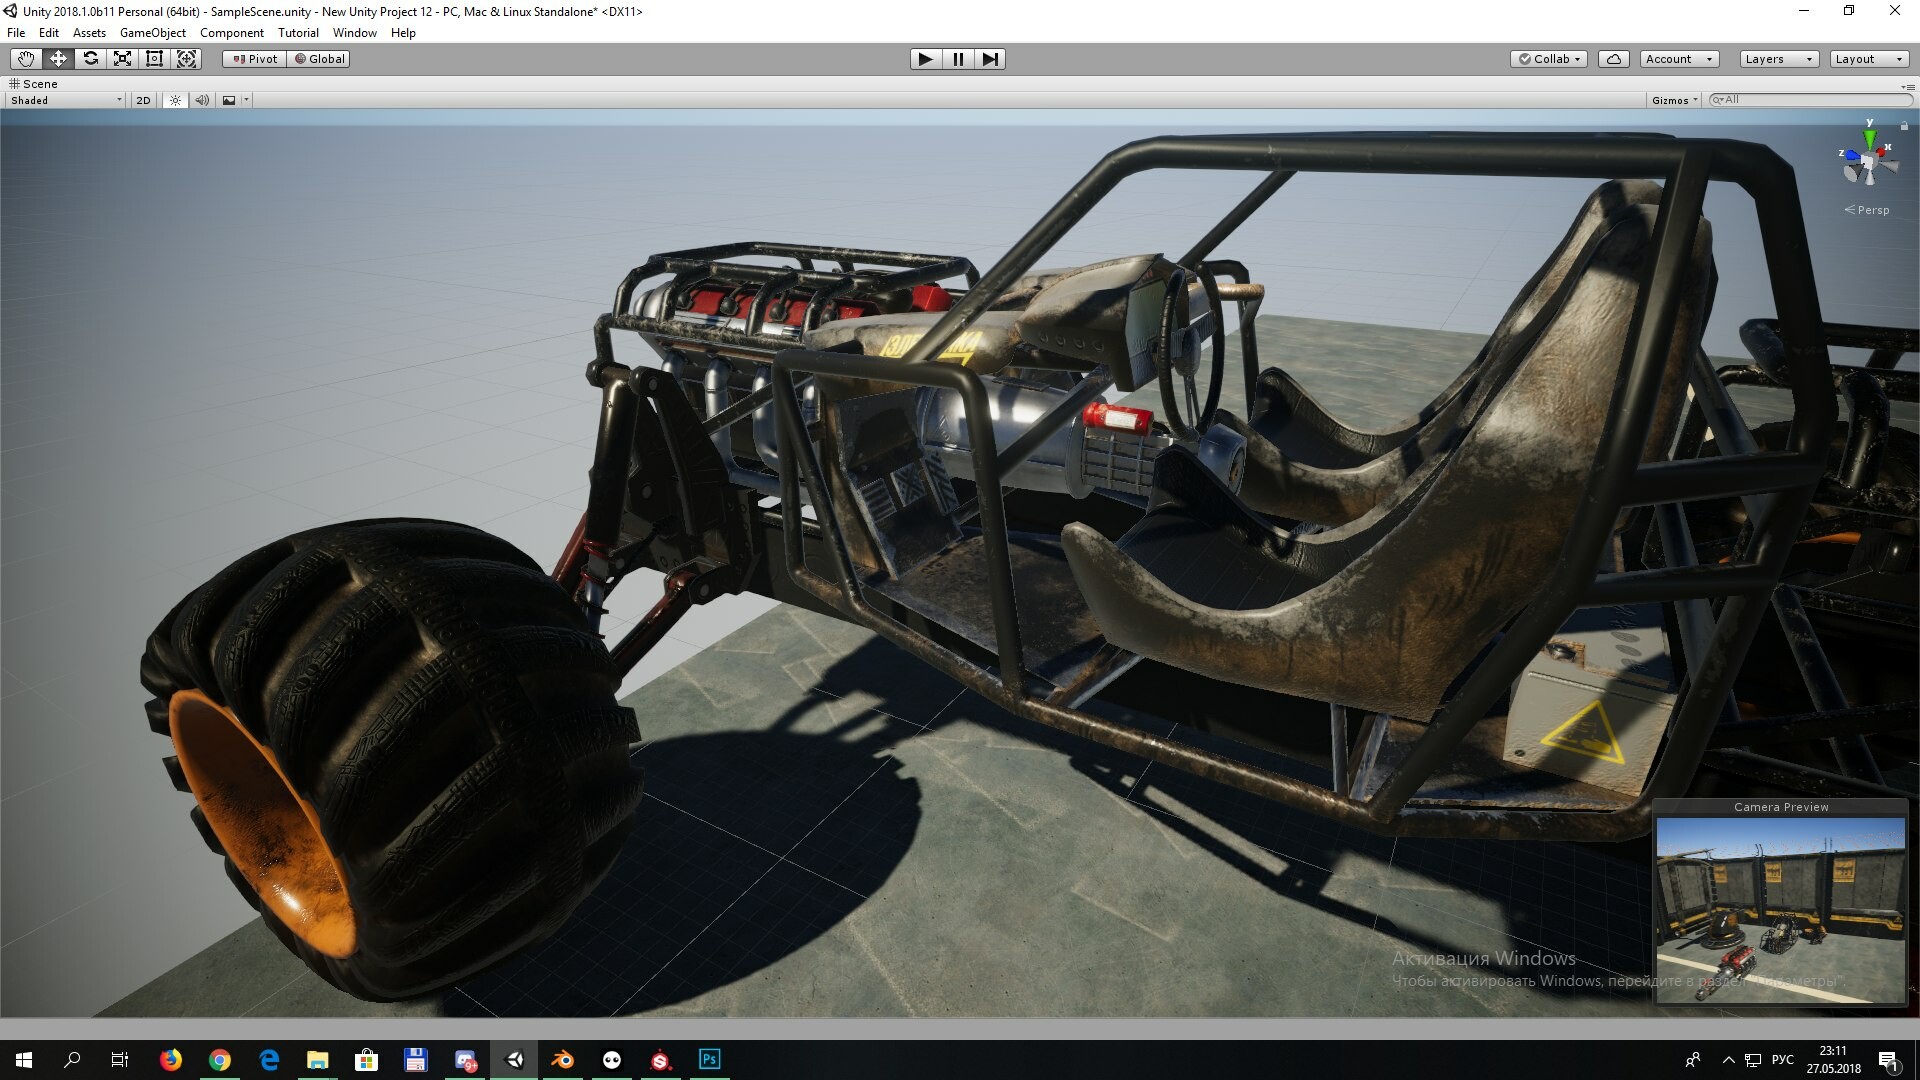The image size is (1920, 1080).
Task: Open the Component menu
Action: click(x=231, y=33)
